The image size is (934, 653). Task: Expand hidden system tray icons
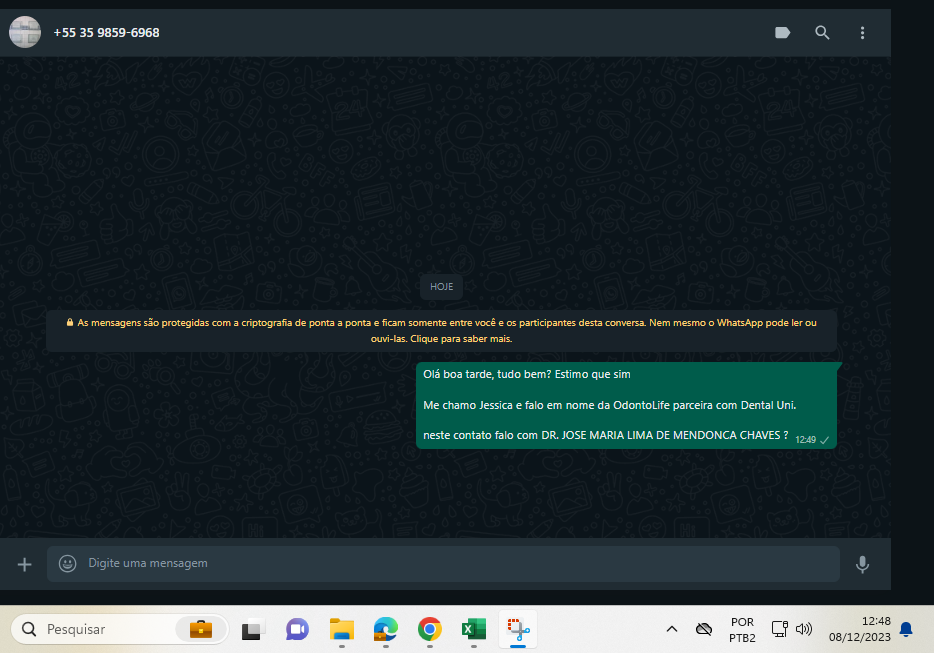pos(672,629)
